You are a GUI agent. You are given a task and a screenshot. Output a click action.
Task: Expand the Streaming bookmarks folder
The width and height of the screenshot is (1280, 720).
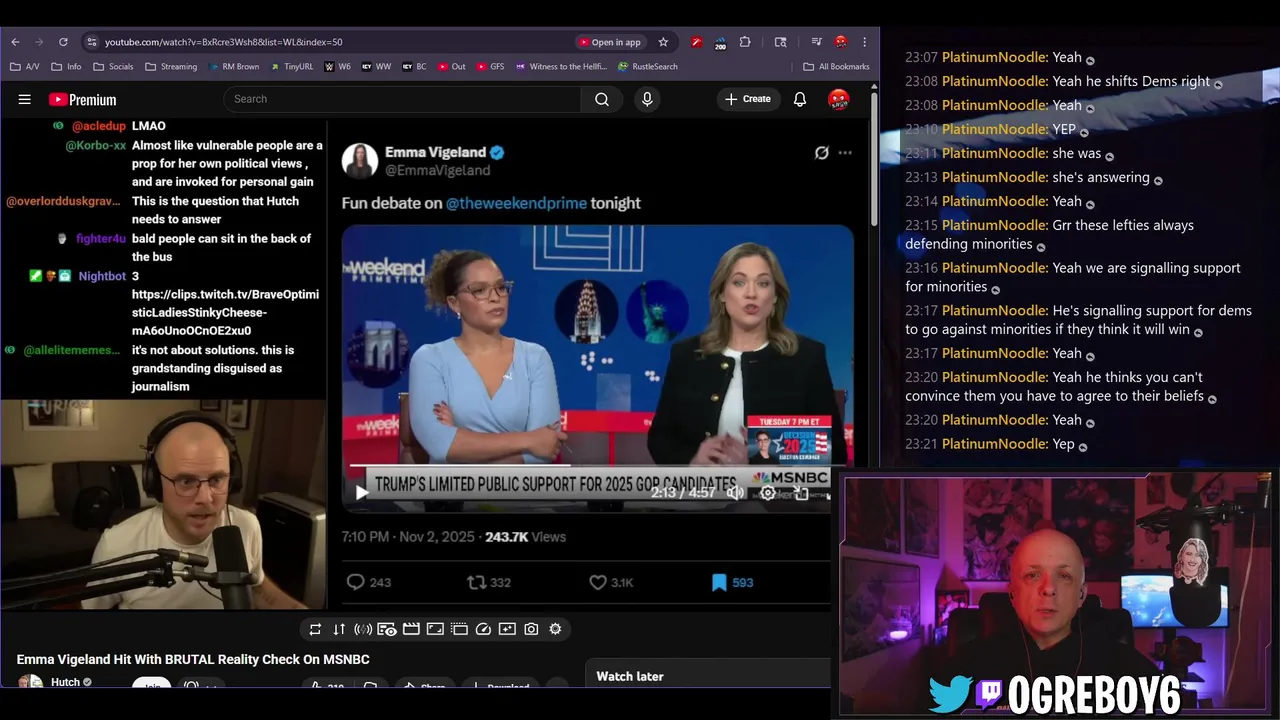171,67
